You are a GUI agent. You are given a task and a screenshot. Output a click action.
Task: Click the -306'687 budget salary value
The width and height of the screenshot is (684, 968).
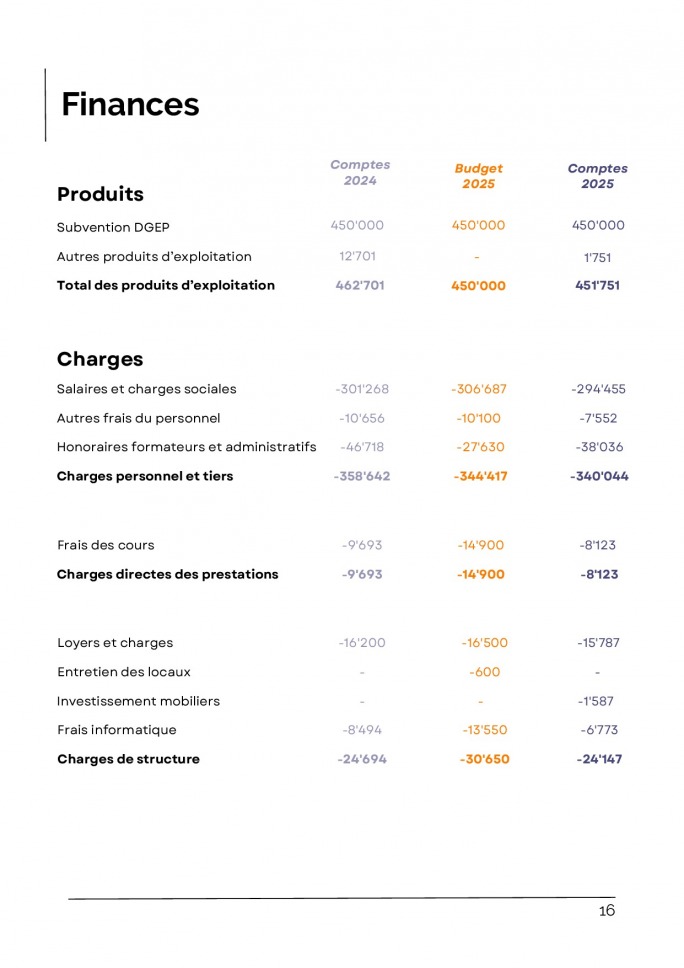point(478,389)
